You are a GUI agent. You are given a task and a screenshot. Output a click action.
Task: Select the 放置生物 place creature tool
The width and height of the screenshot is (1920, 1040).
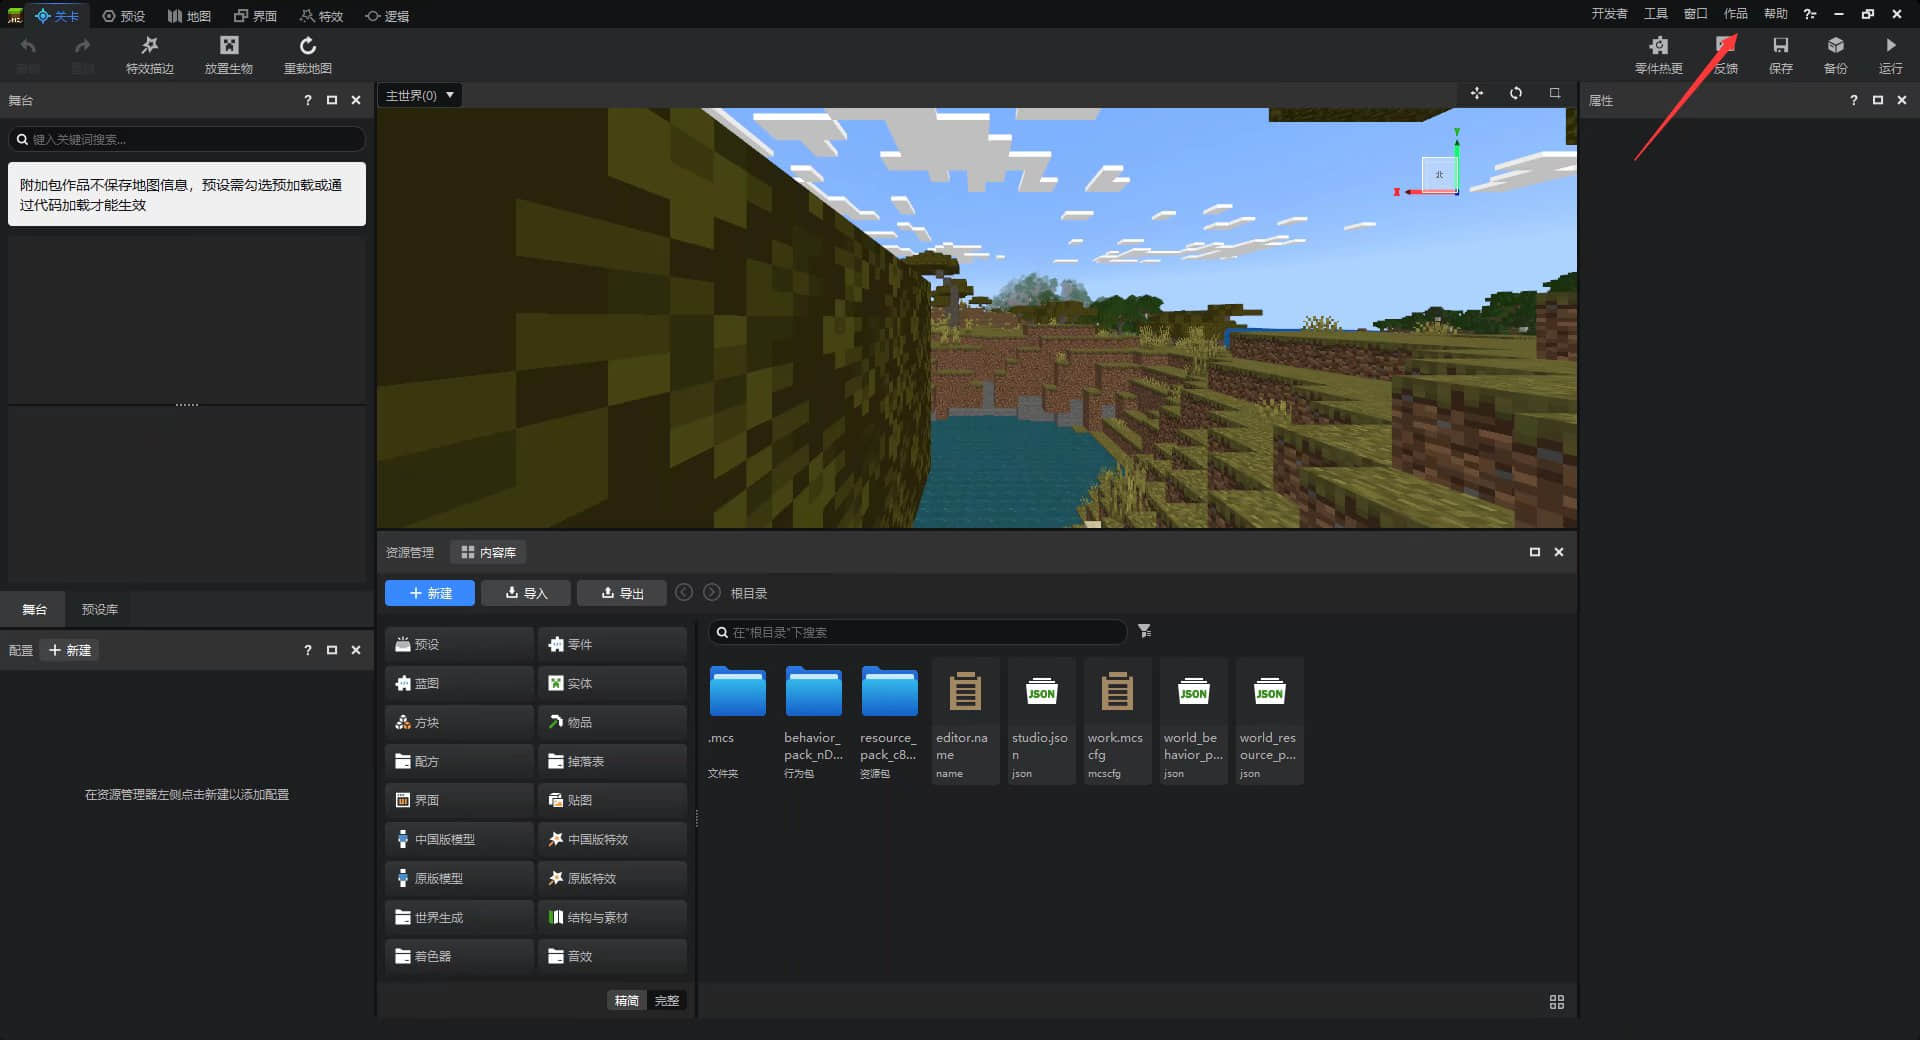click(x=229, y=55)
